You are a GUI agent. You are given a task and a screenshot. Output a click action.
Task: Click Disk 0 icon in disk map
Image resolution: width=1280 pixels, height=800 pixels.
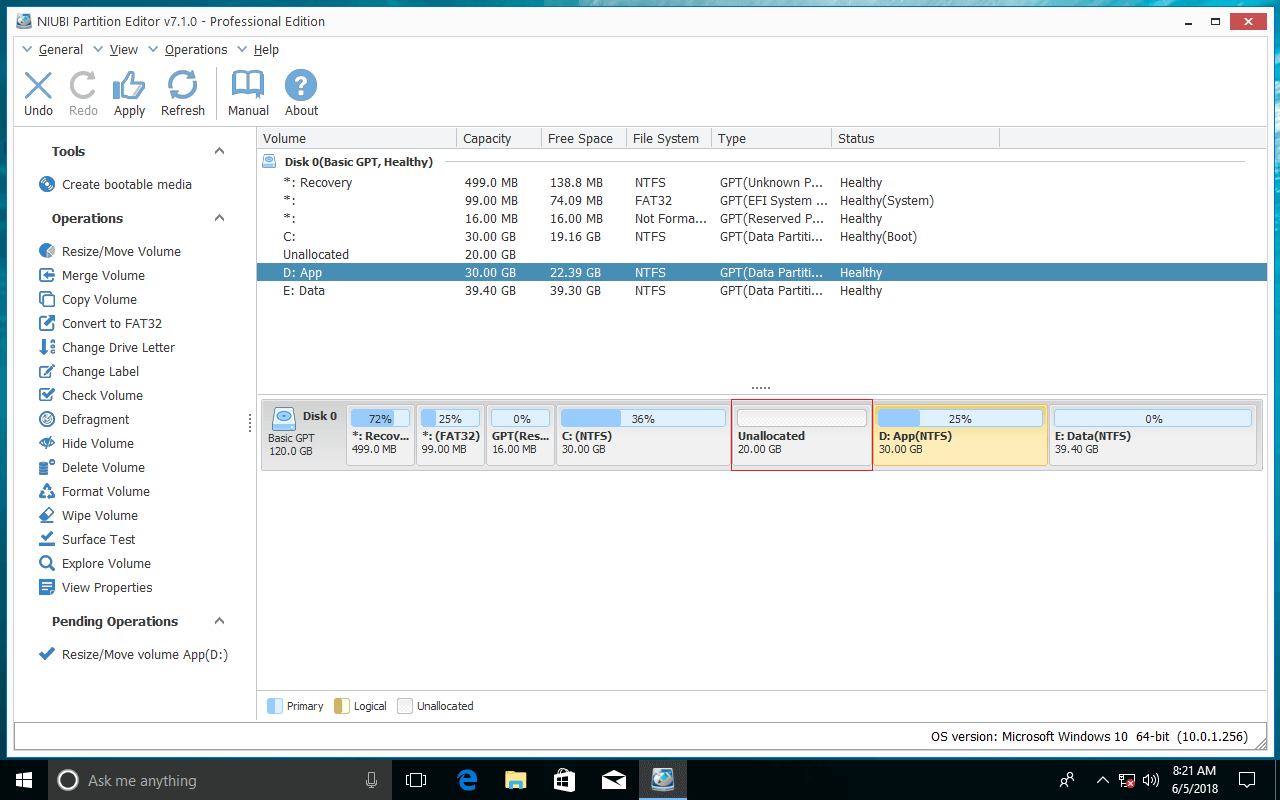pos(284,418)
